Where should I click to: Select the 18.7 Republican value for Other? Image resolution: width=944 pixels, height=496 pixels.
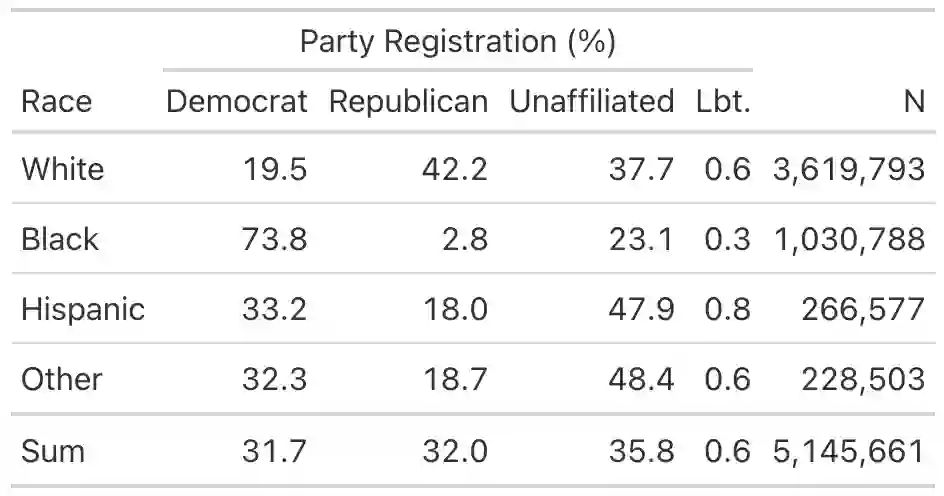click(x=455, y=379)
